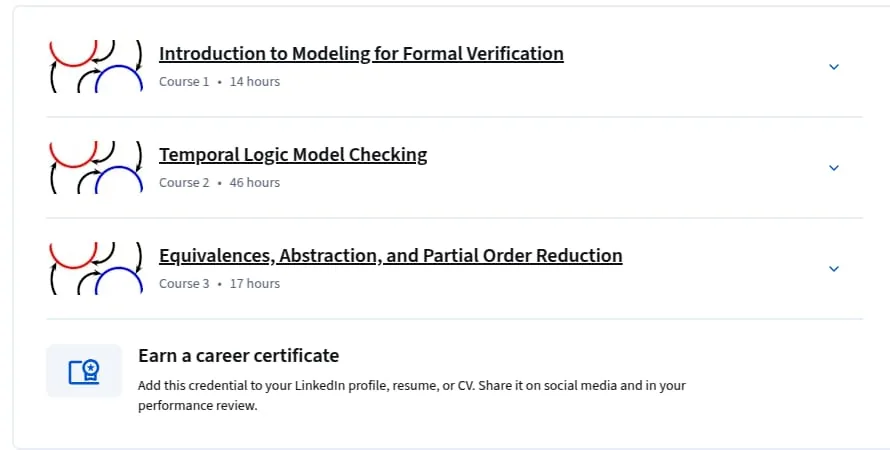Click the 'performance review.' text line

[x=198, y=406]
